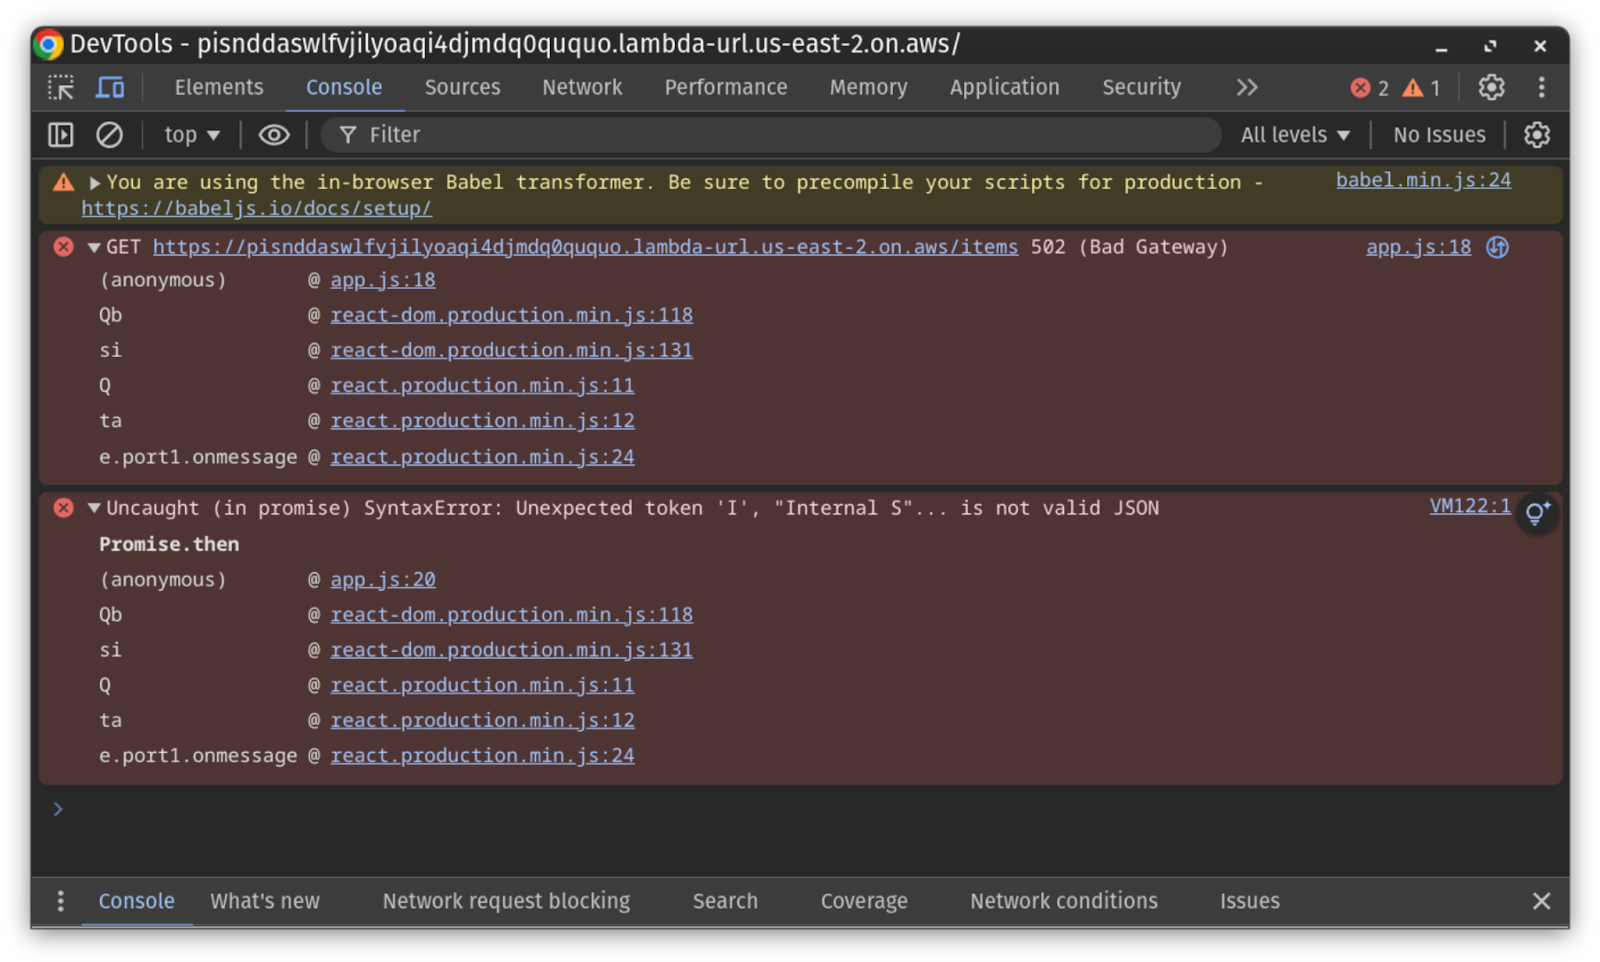This screenshot has height=962, width=1600.
Task: Open react.production.min.js:24 in SyntaxError trace
Action: click(x=482, y=756)
